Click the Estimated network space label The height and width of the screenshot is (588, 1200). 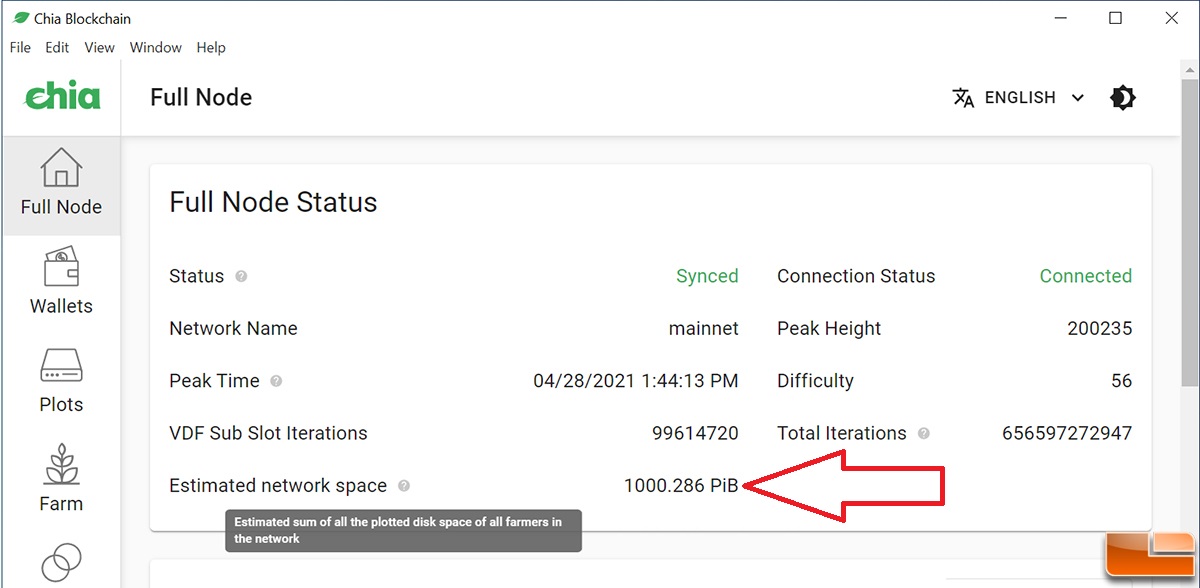[x=278, y=485]
